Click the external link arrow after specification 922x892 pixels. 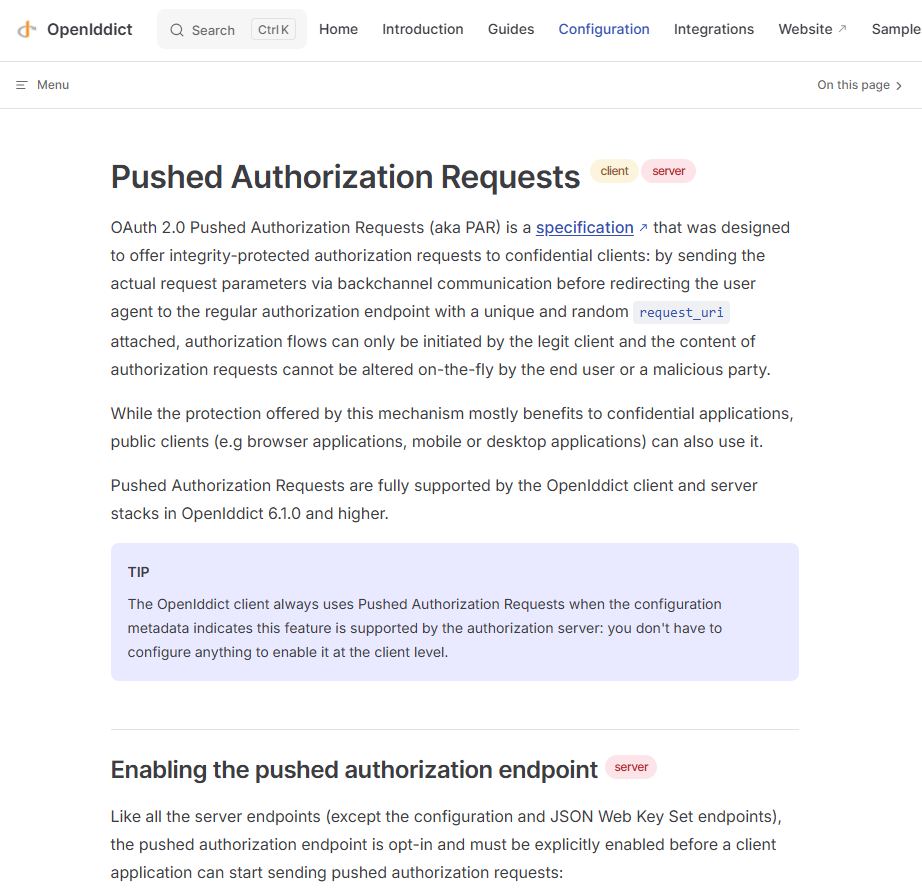coord(643,228)
